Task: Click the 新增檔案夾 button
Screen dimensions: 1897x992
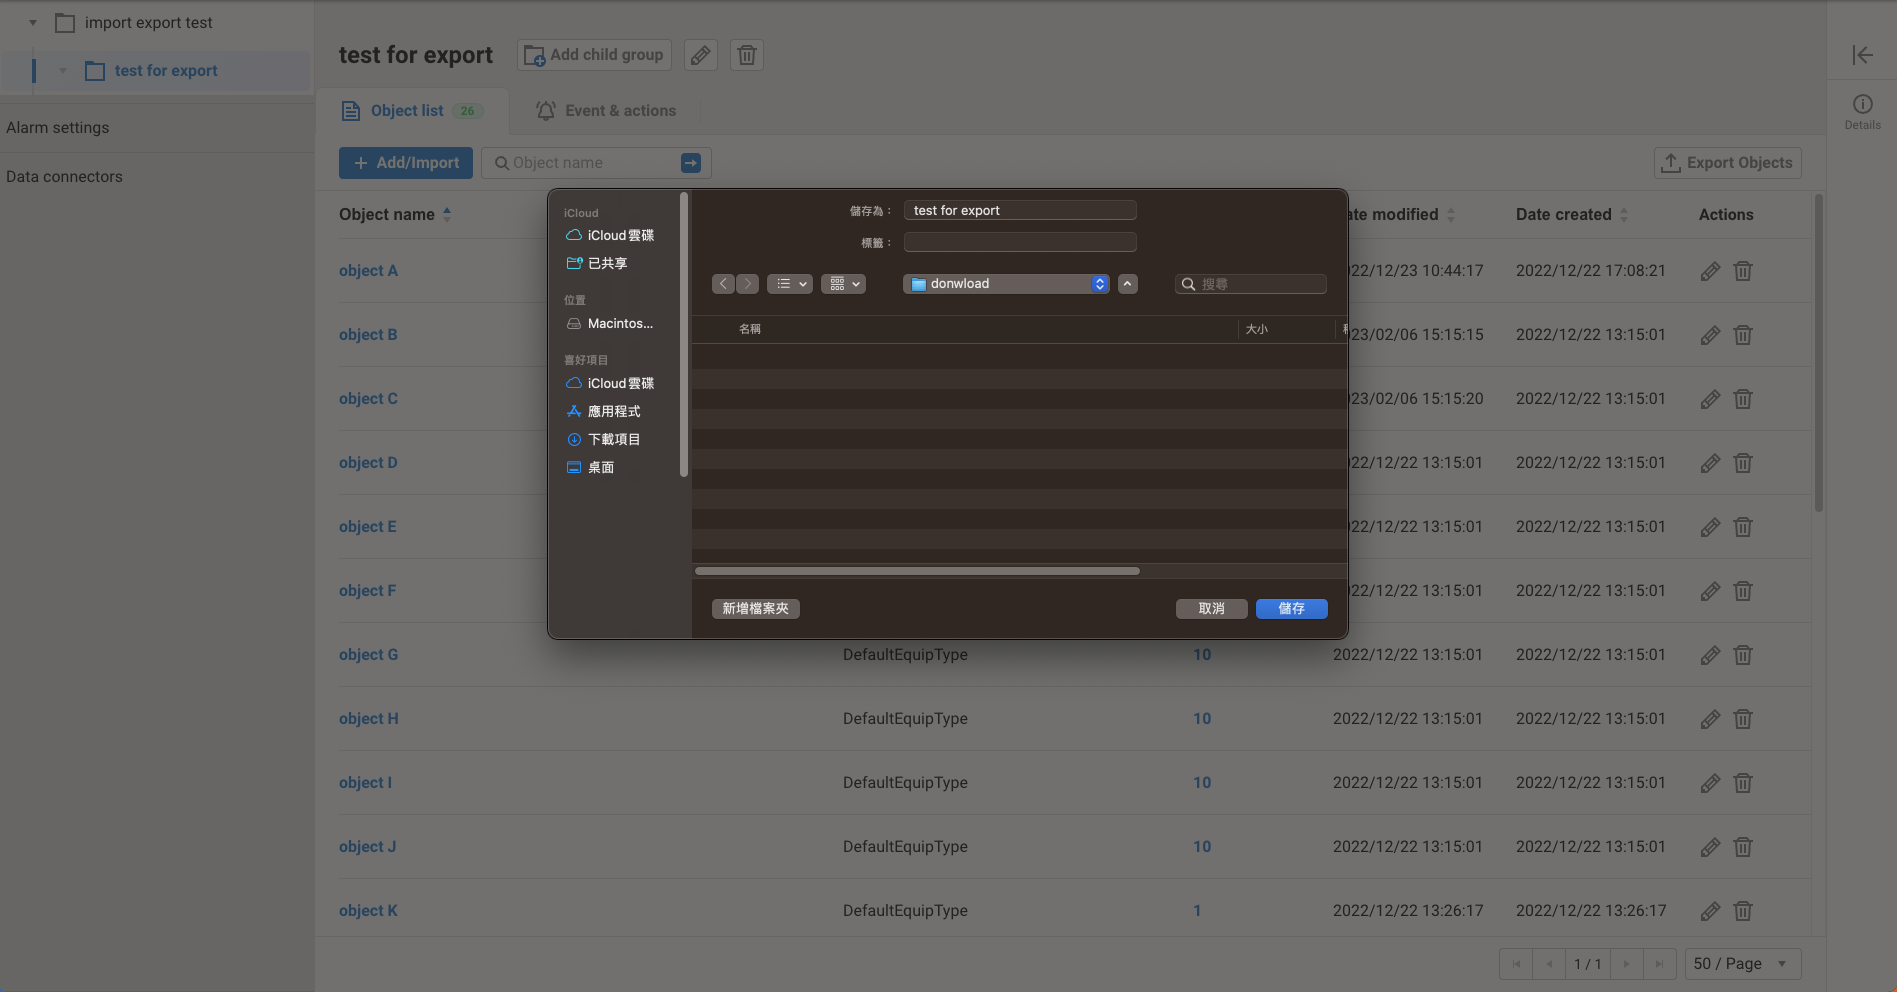Action: 755,608
